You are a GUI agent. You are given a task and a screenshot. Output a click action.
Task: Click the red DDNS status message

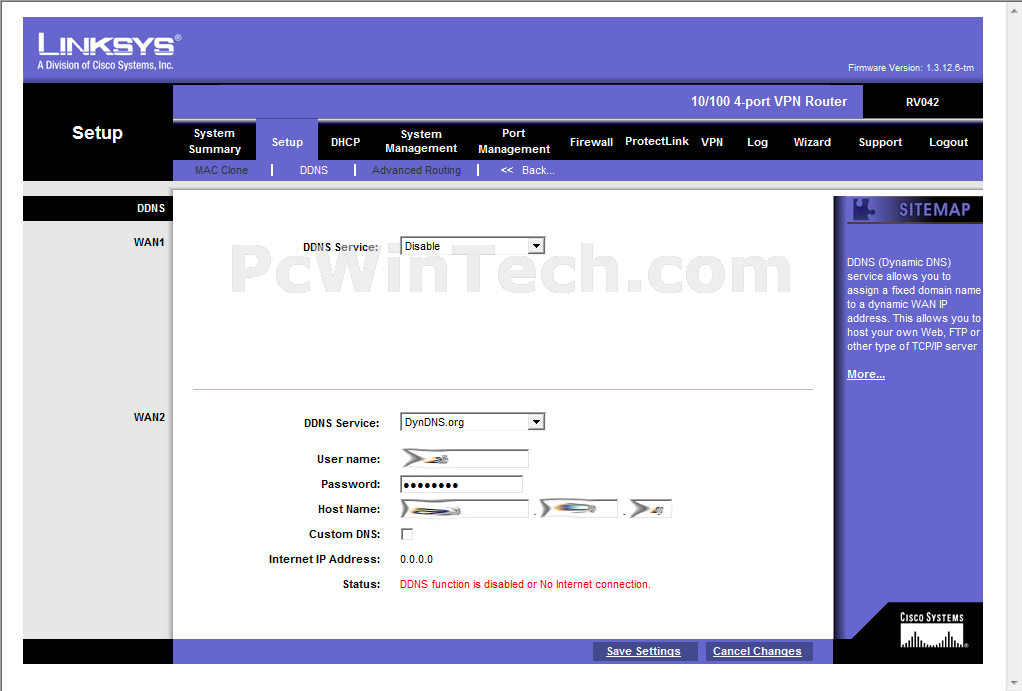525,584
